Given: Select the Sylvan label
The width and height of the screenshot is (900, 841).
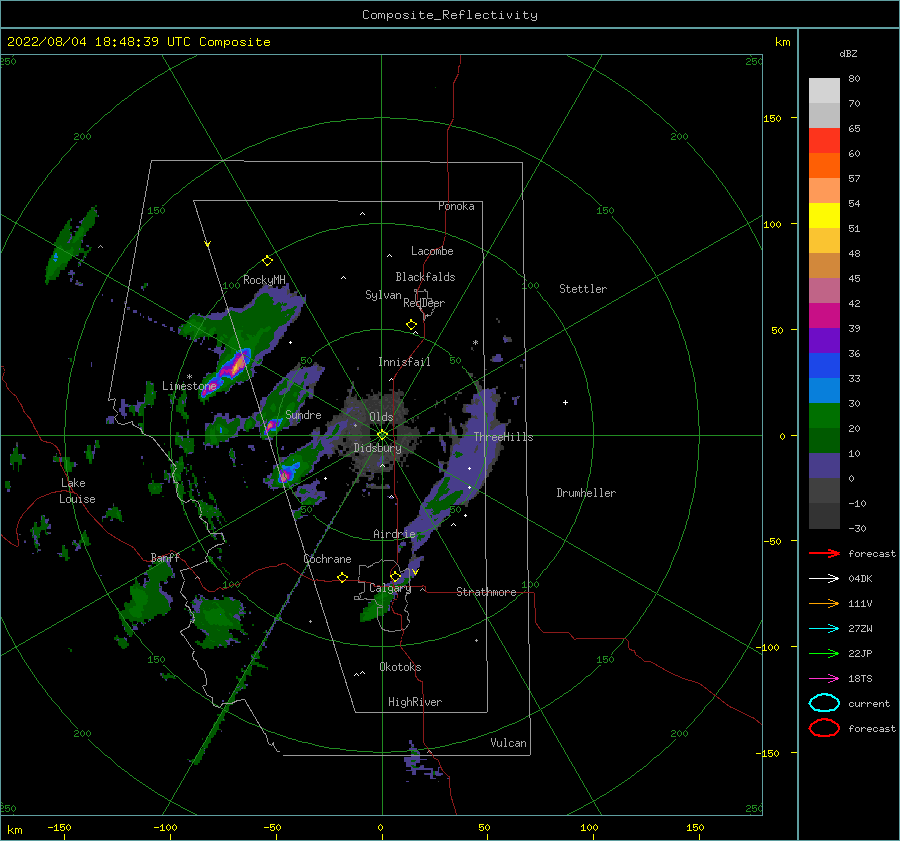Looking at the screenshot, I should (x=383, y=295).
